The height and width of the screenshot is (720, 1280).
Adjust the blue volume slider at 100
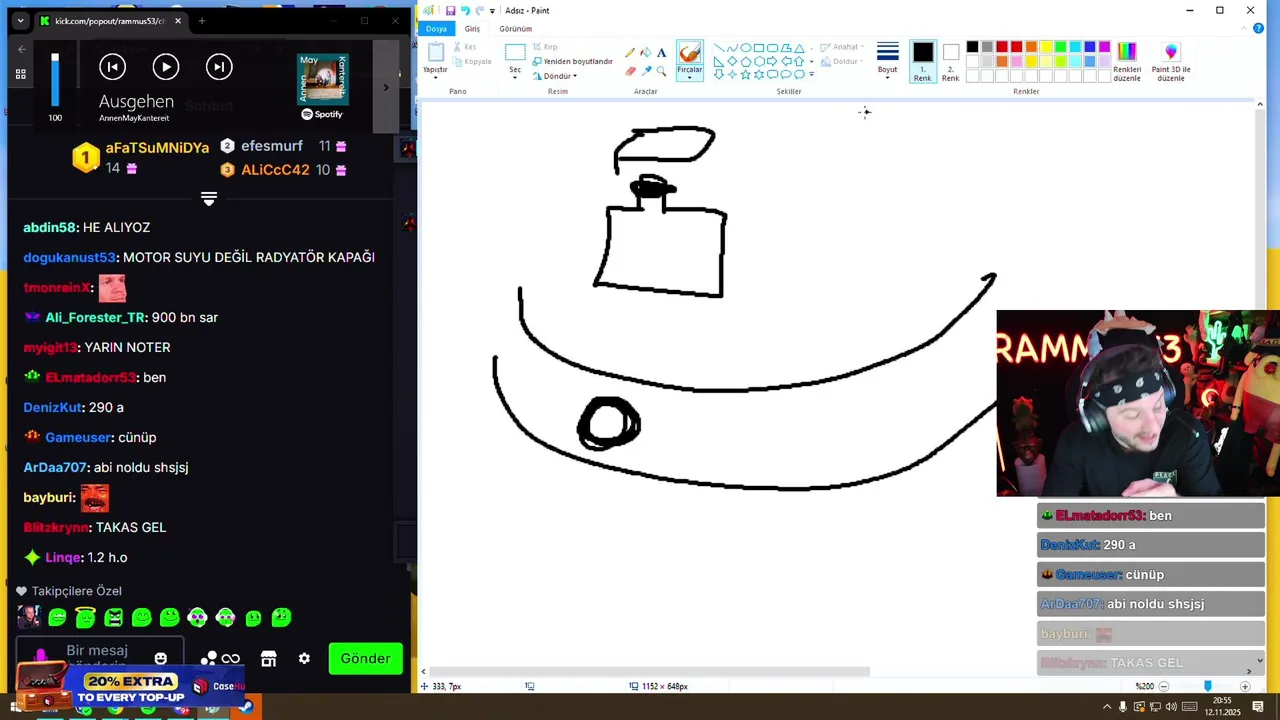click(x=55, y=80)
